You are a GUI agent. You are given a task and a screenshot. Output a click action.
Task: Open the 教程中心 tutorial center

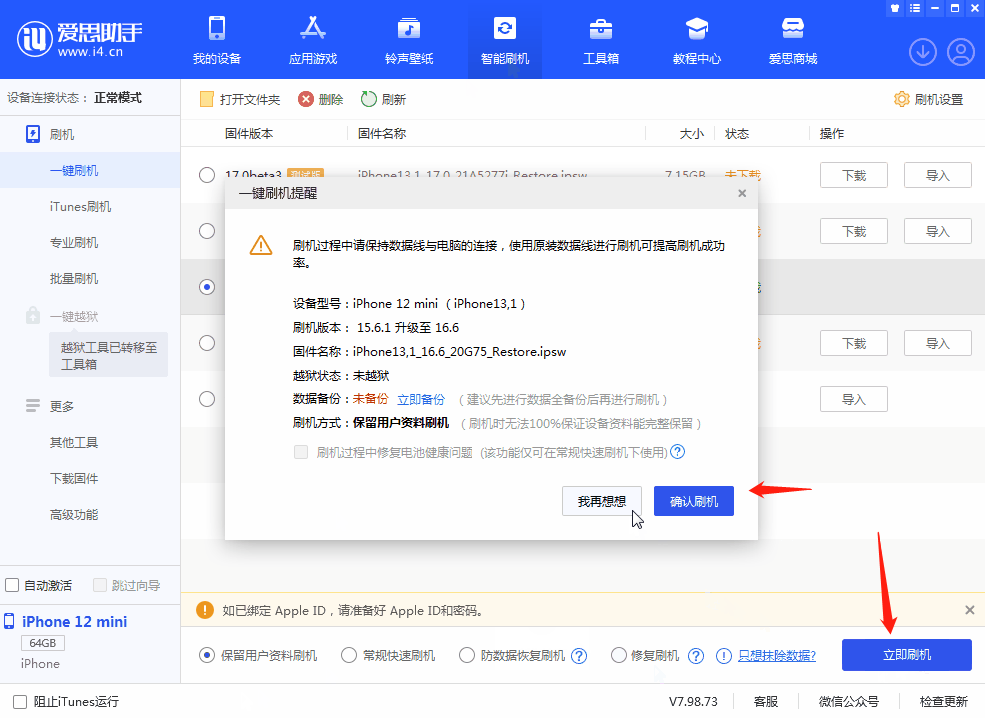click(x=697, y=40)
